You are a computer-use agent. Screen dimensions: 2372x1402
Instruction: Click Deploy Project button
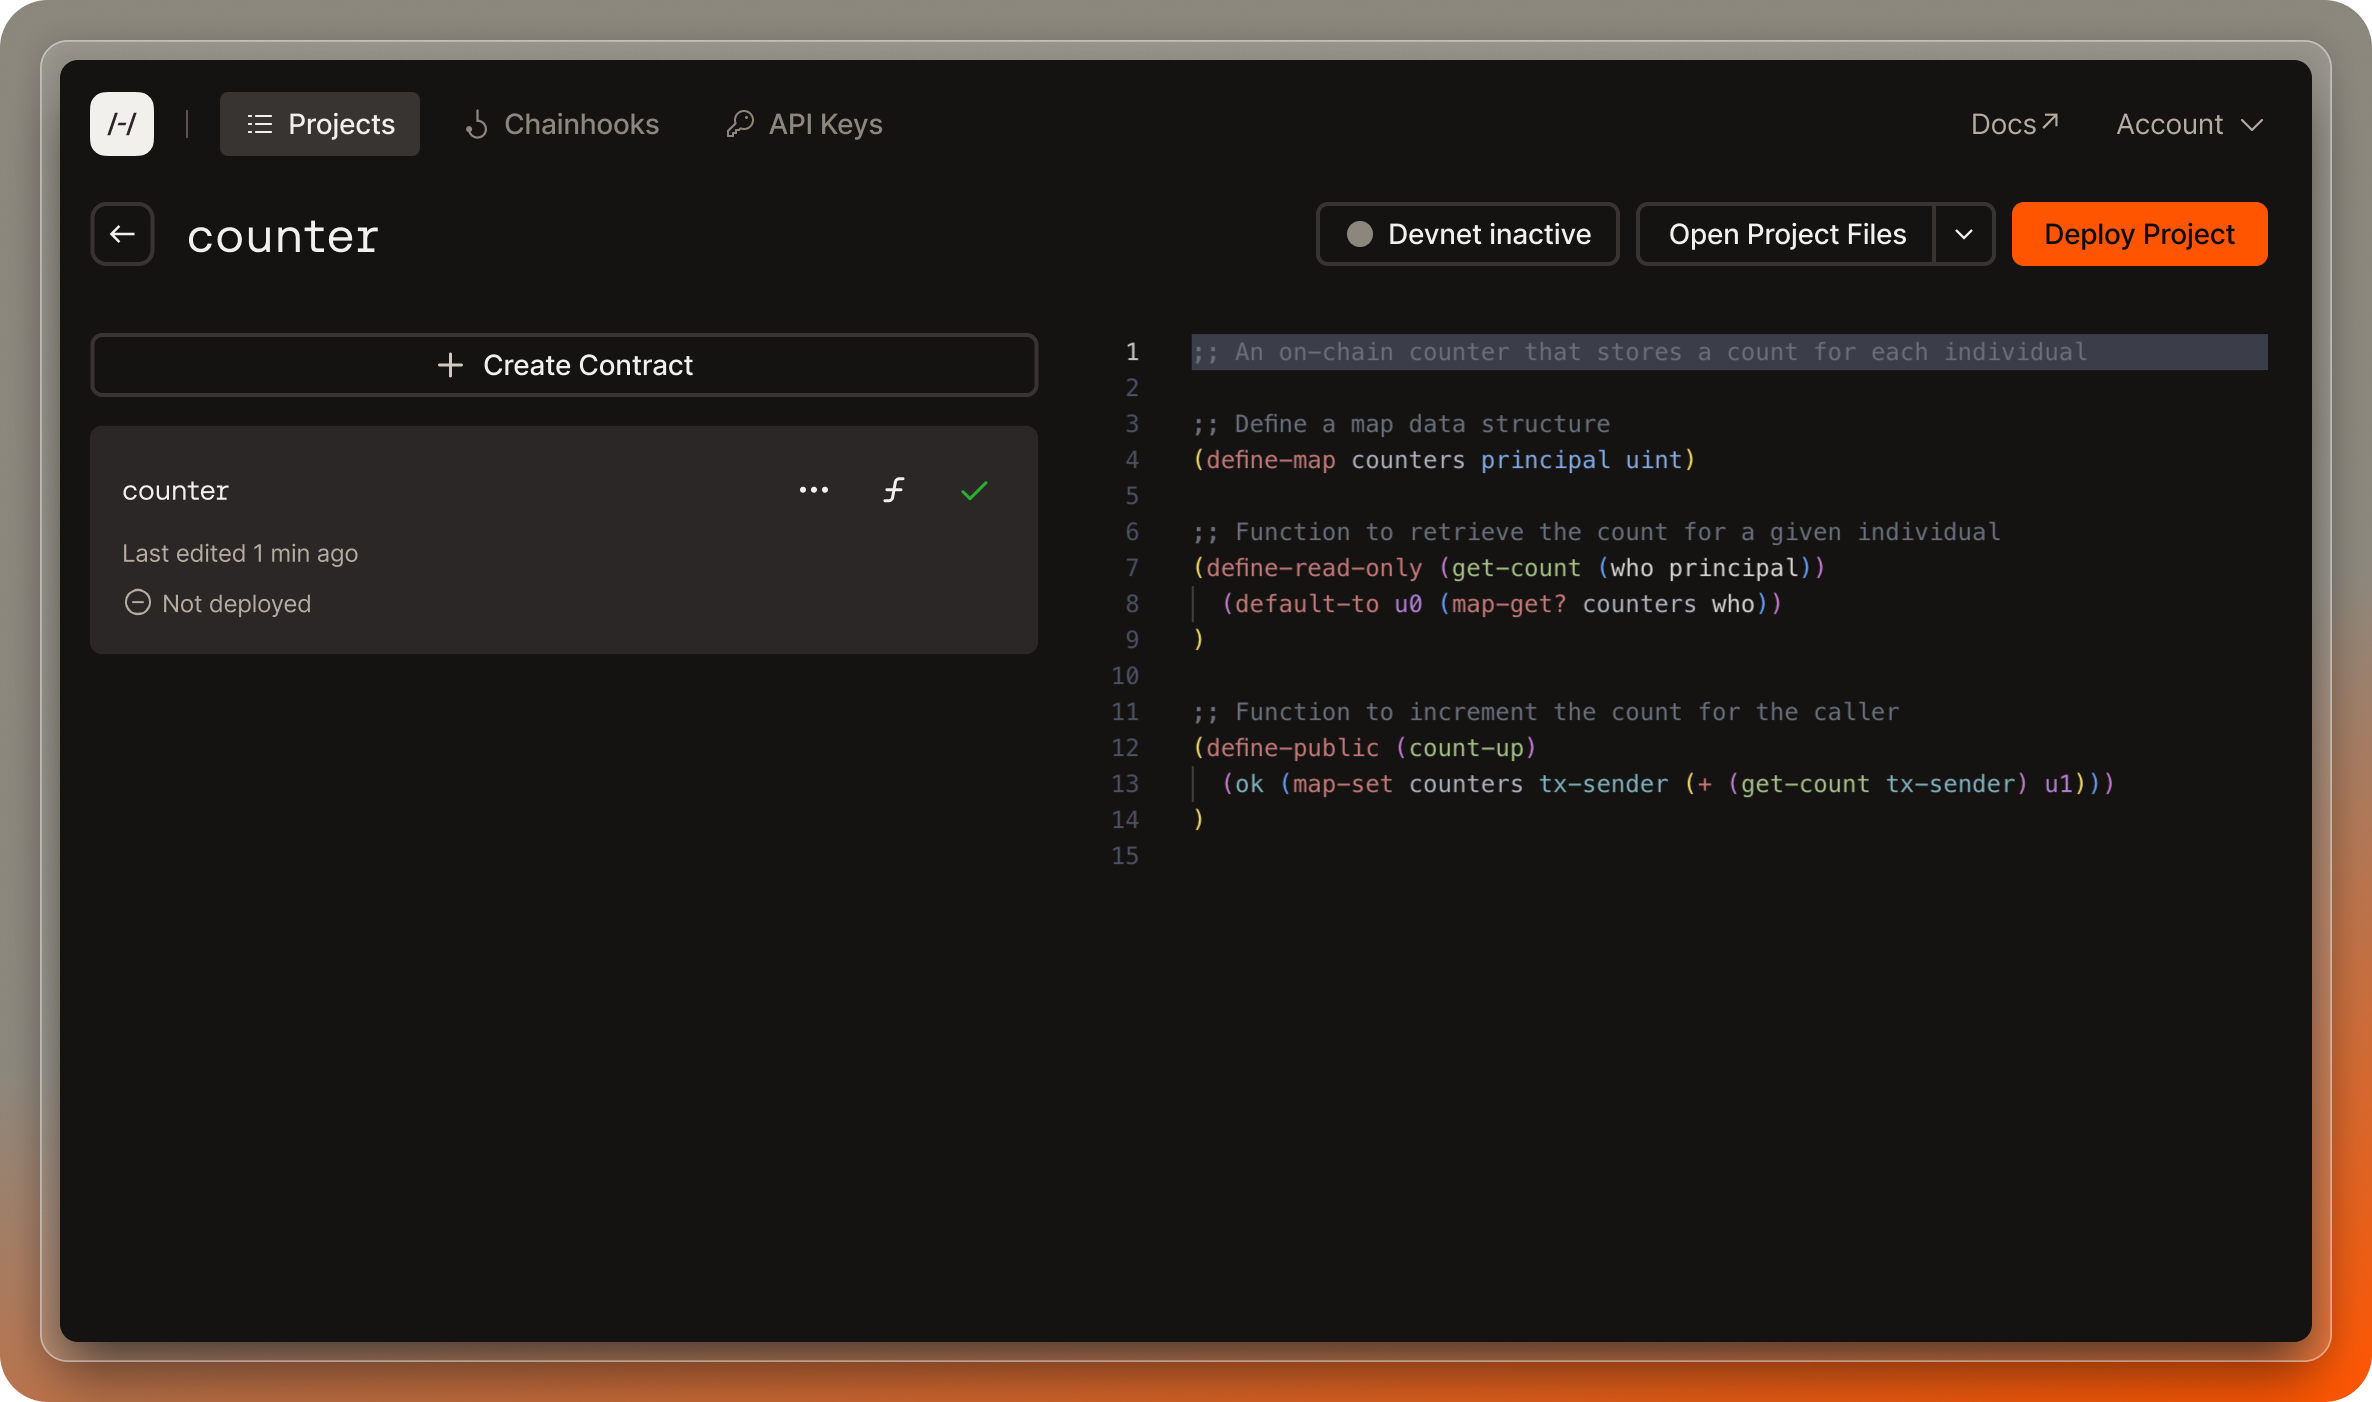pyautogui.click(x=2140, y=234)
